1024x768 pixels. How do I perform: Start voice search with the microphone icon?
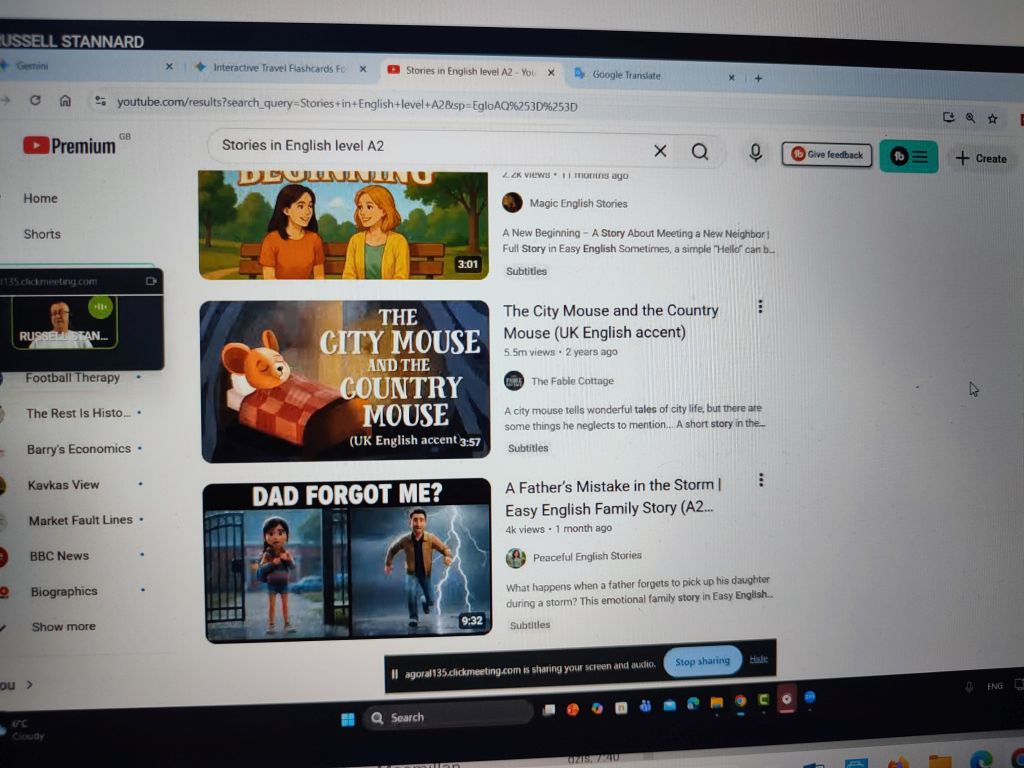point(756,153)
